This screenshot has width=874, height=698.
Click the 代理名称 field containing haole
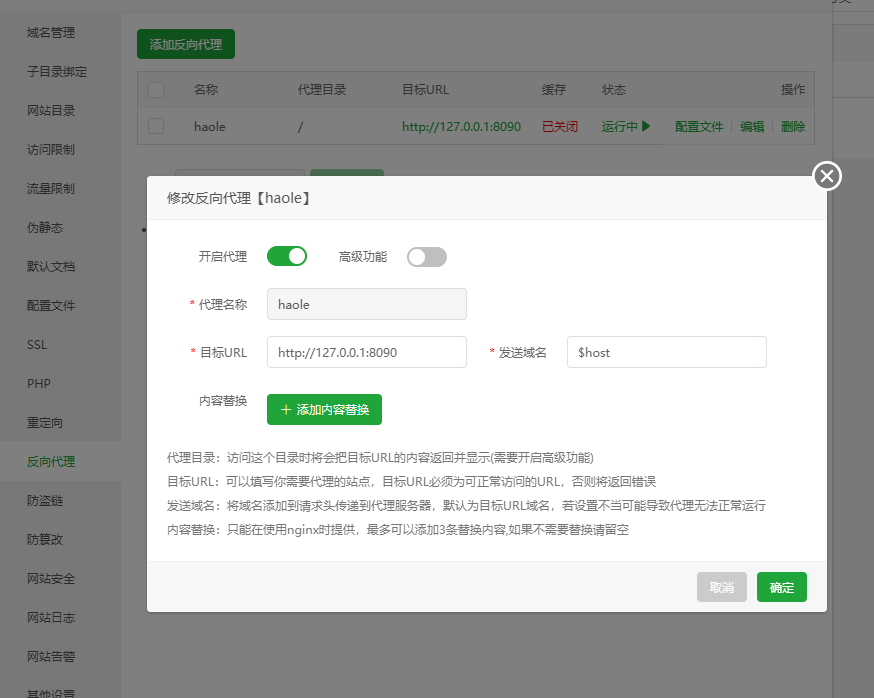[x=367, y=304]
